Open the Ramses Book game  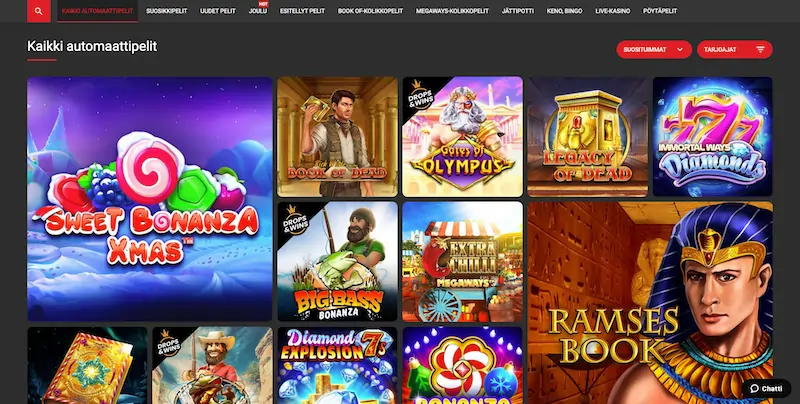click(650, 303)
